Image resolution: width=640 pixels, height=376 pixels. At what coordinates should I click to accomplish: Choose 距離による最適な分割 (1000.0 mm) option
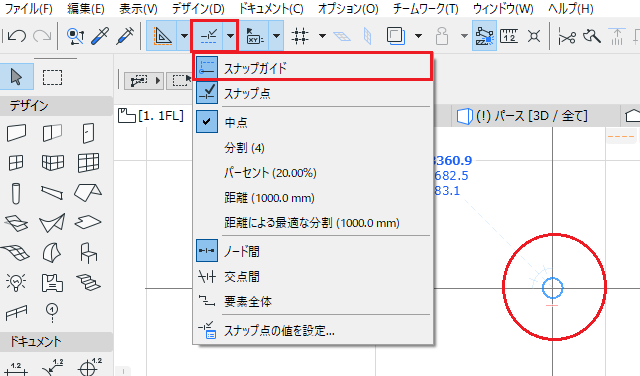coord(313,223)
